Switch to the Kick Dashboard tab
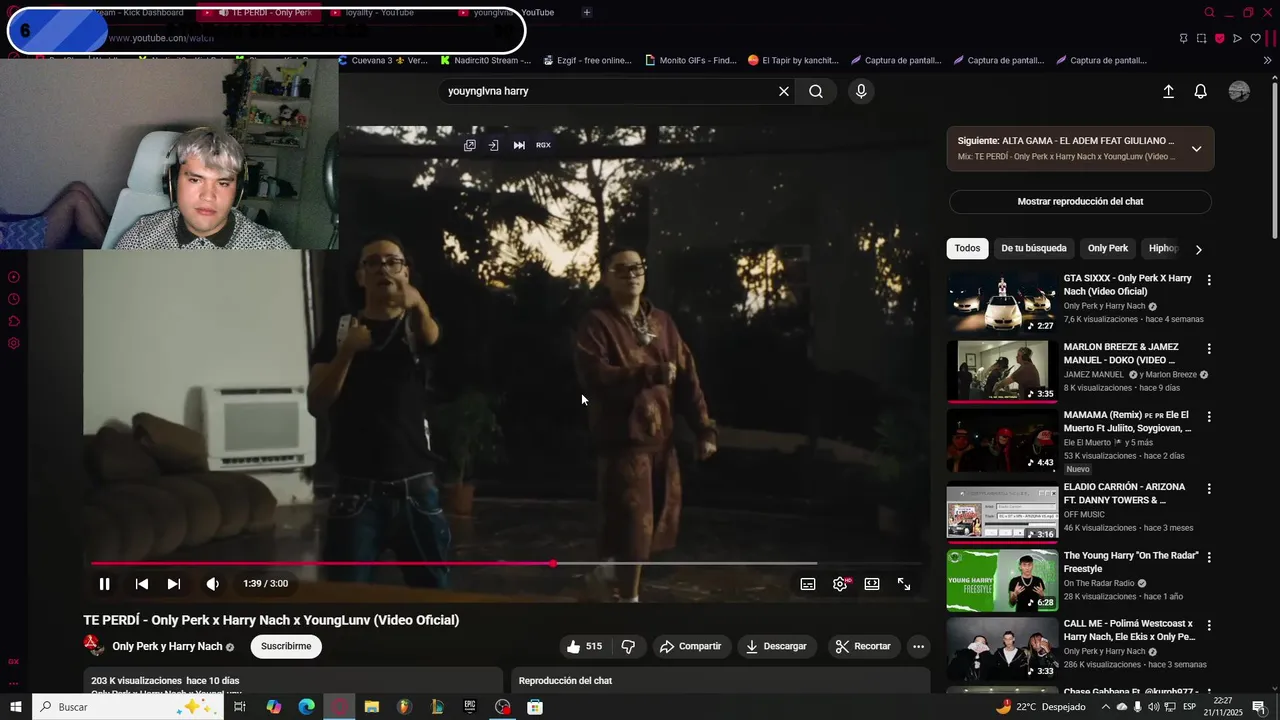Image resolution: width=1280 pixels, height=720 pixels. (x=140, y=12)
